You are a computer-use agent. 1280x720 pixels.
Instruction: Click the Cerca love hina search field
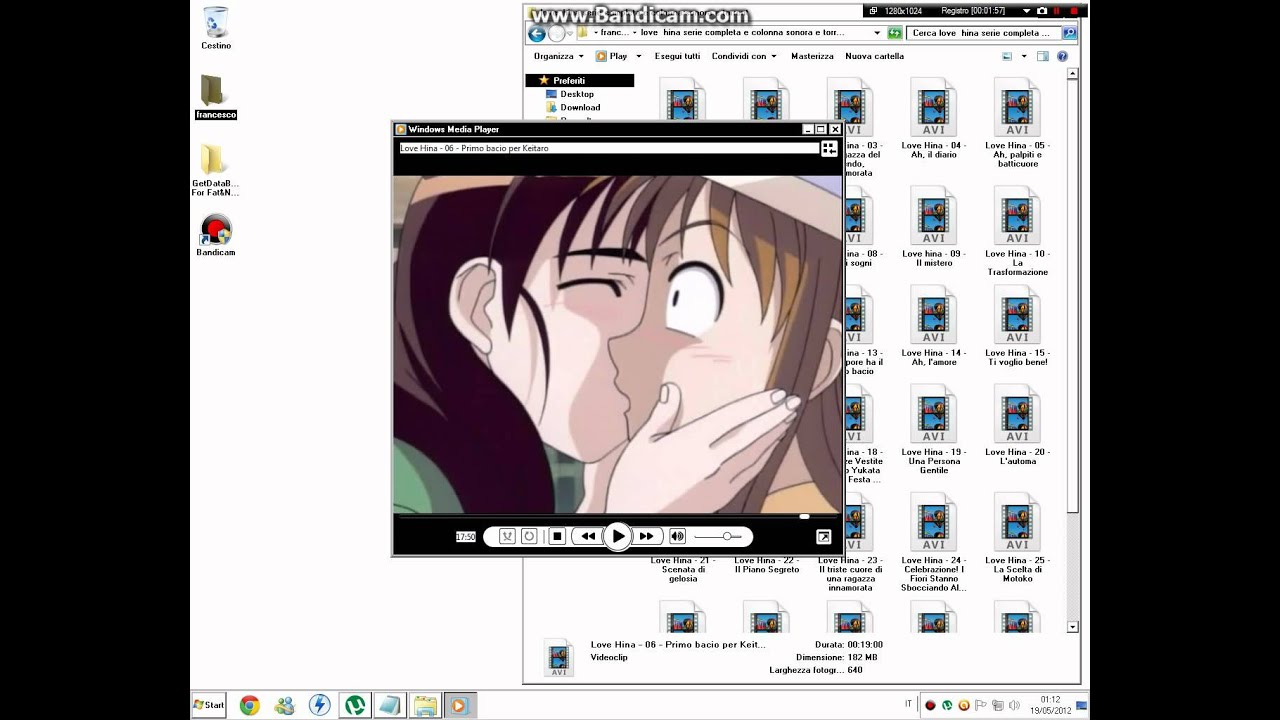tap(984, 33)
